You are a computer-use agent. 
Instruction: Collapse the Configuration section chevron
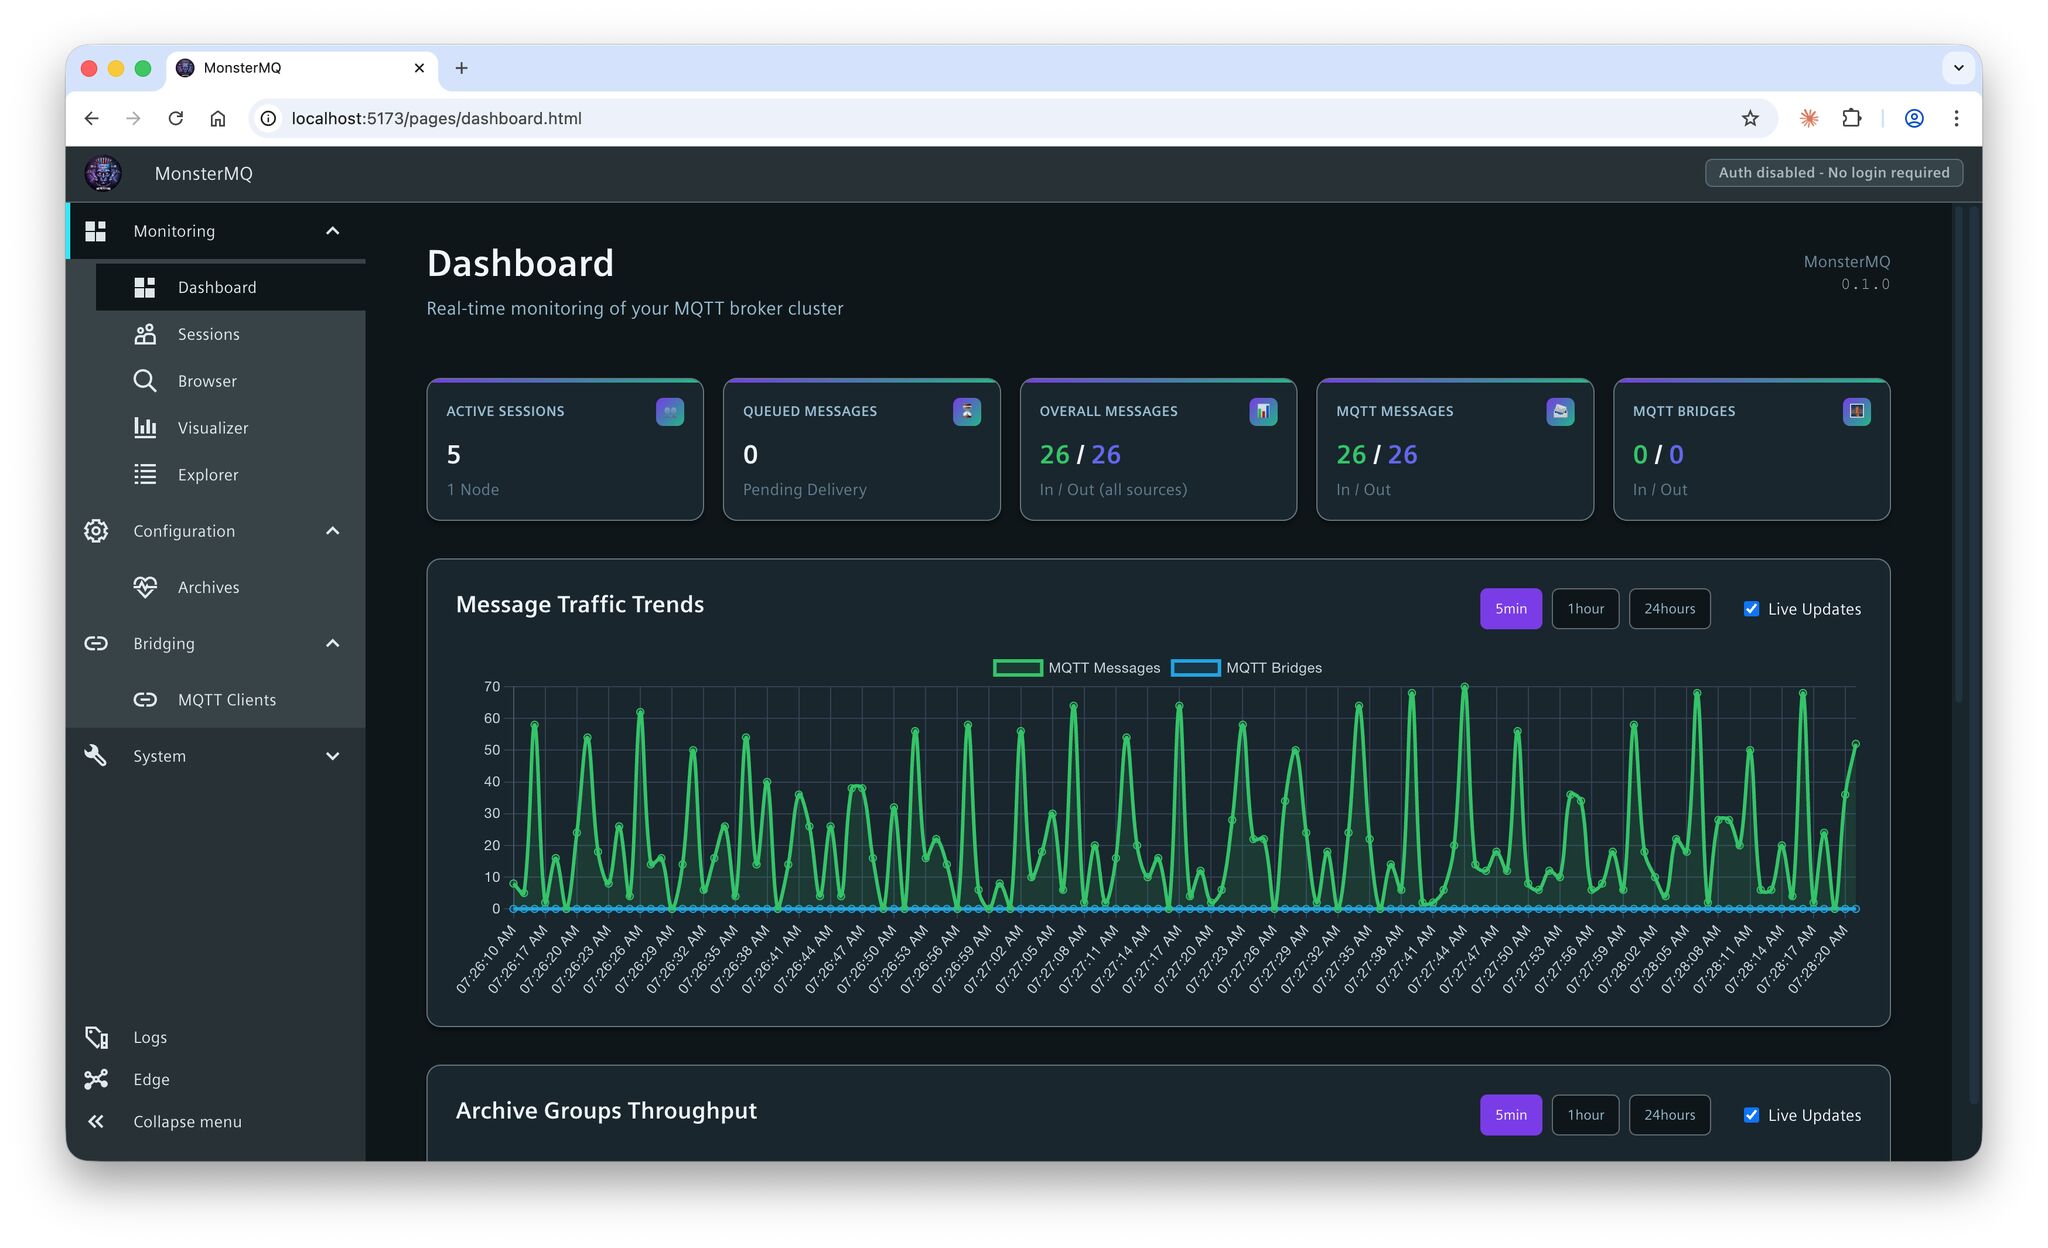click(333, 531)
